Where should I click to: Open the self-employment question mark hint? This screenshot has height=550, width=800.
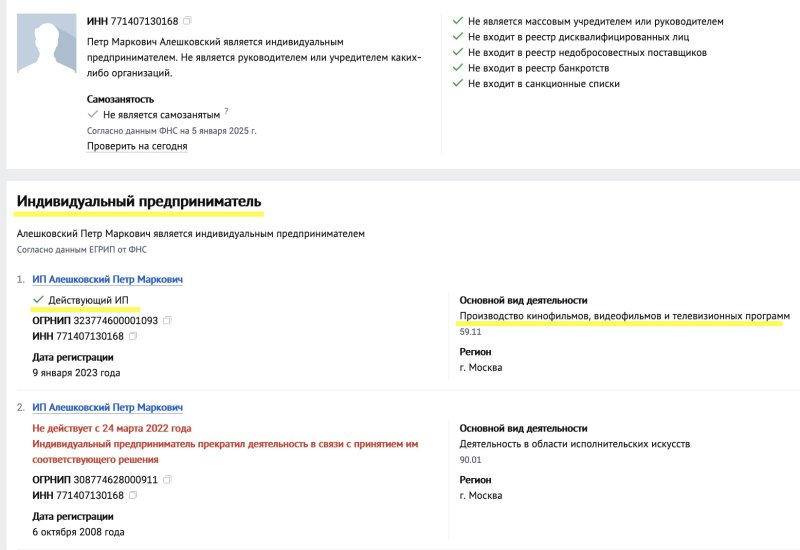click(x=227, y=111)
